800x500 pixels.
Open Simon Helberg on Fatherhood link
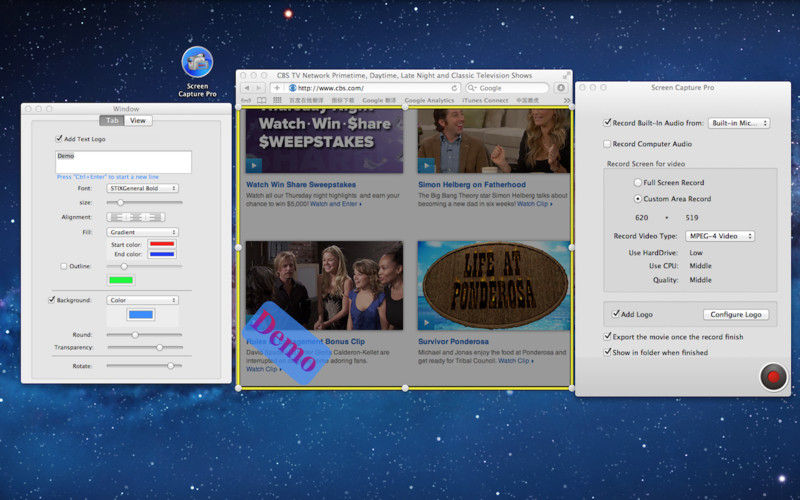coord(472,184)
